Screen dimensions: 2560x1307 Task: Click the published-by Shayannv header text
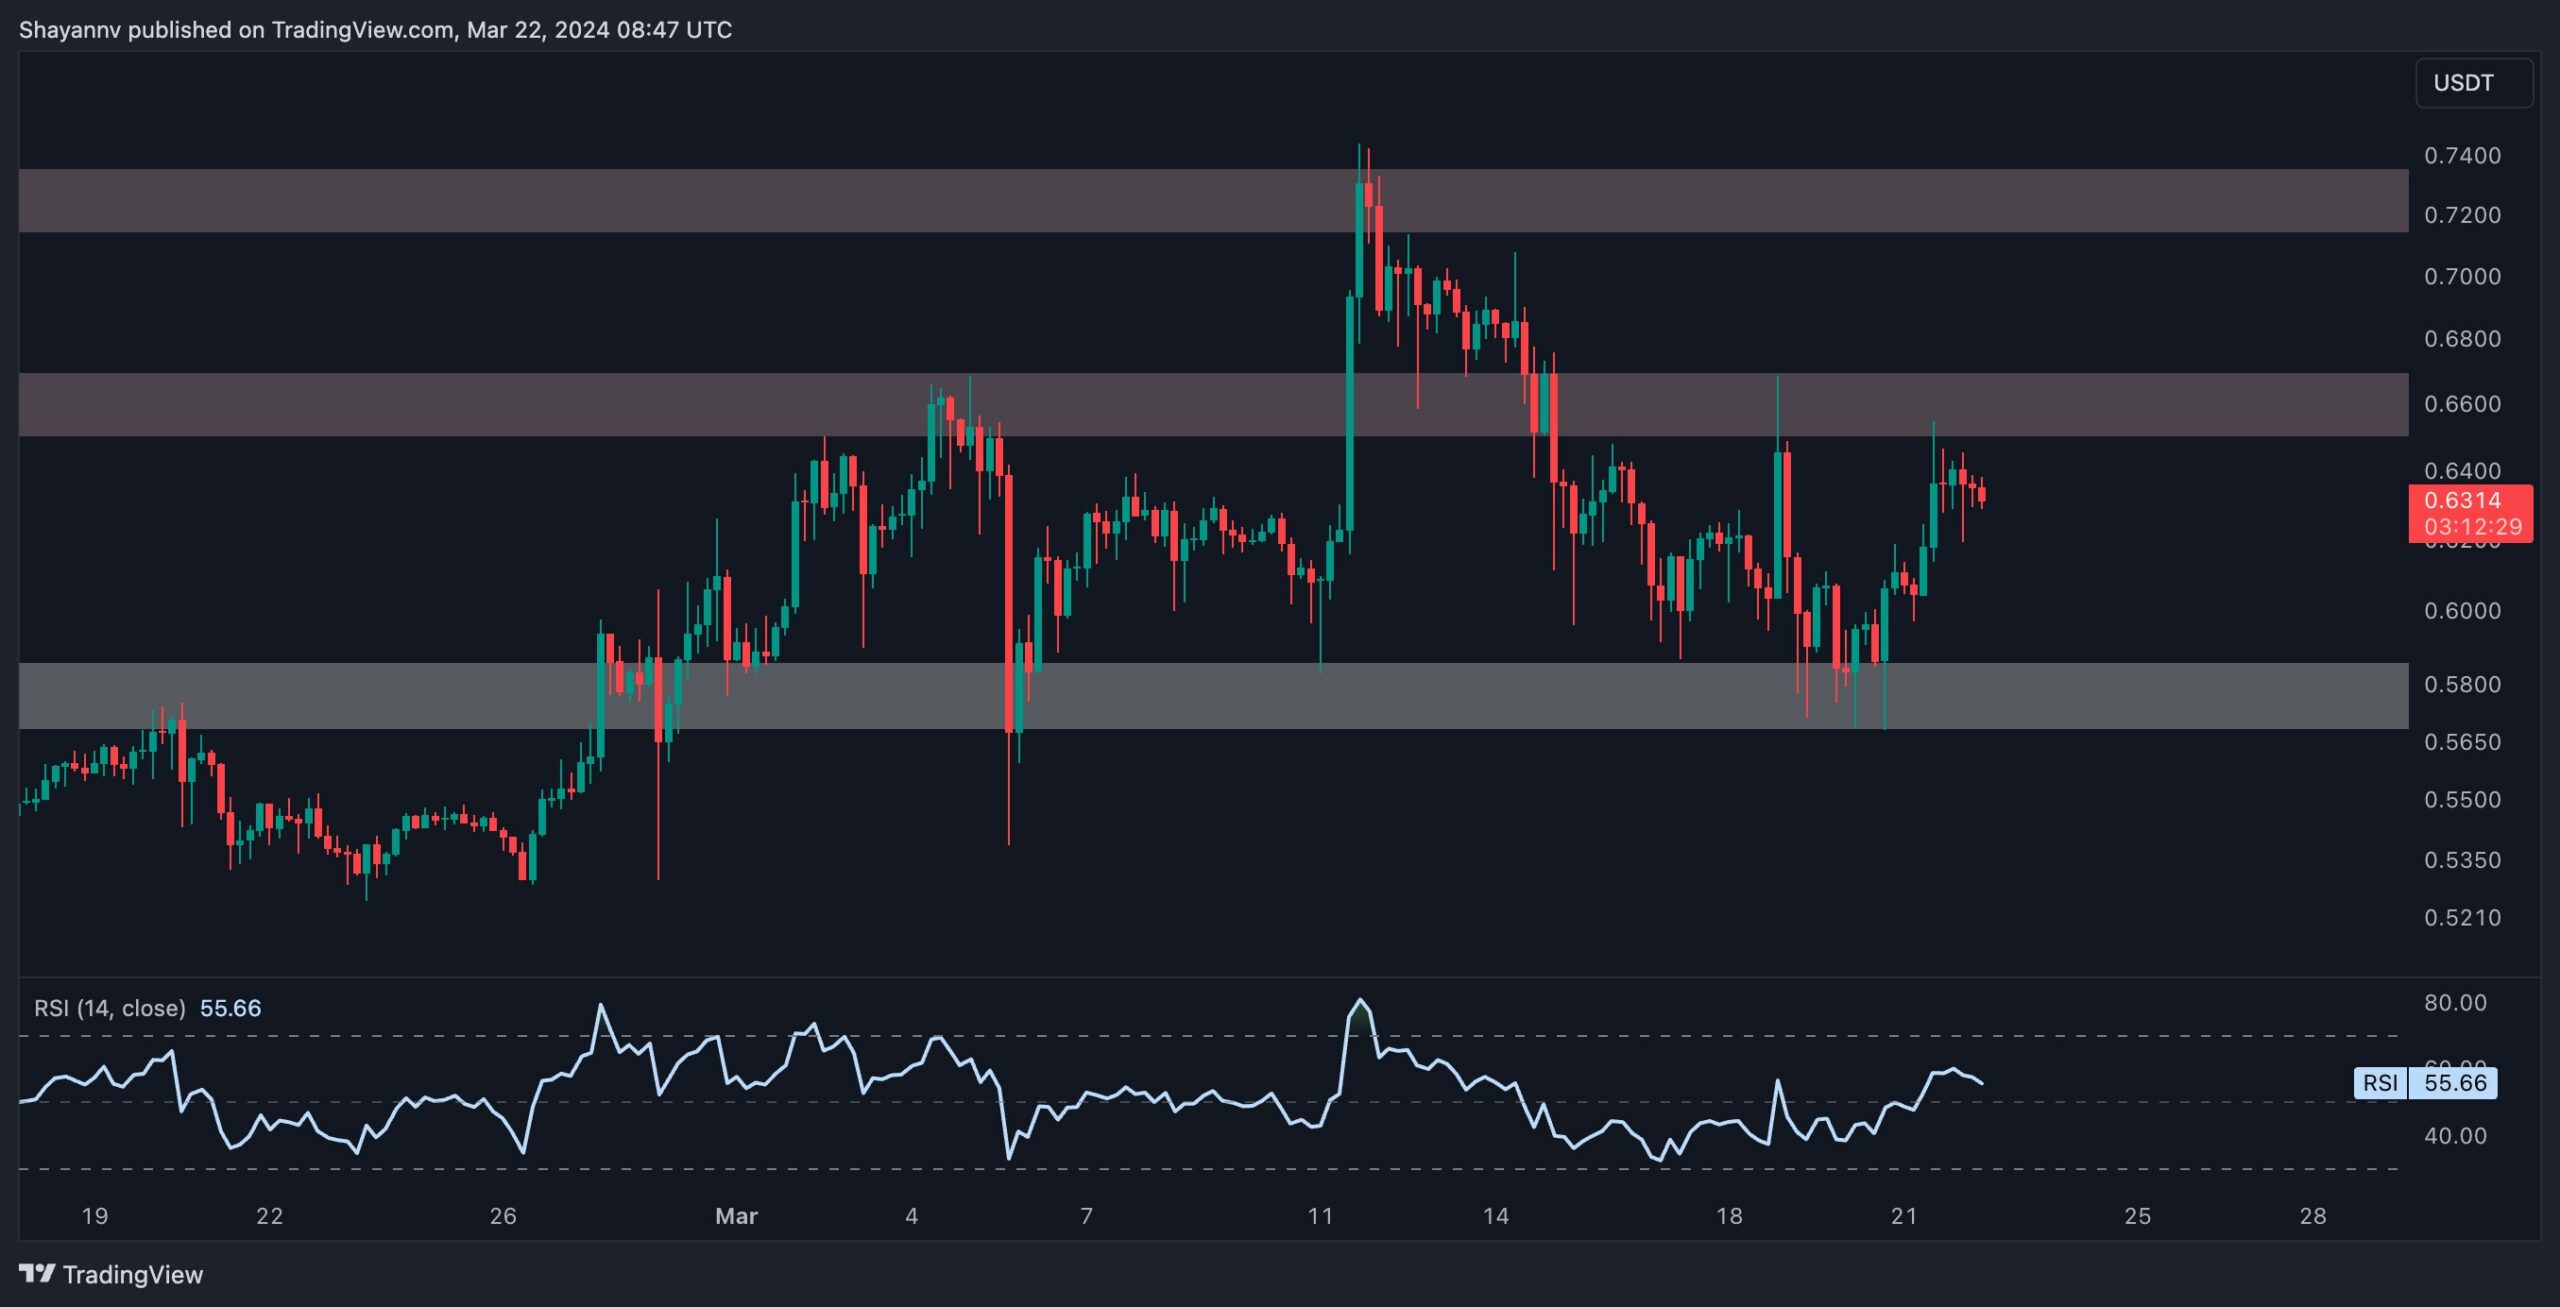(x=375, y=30)
